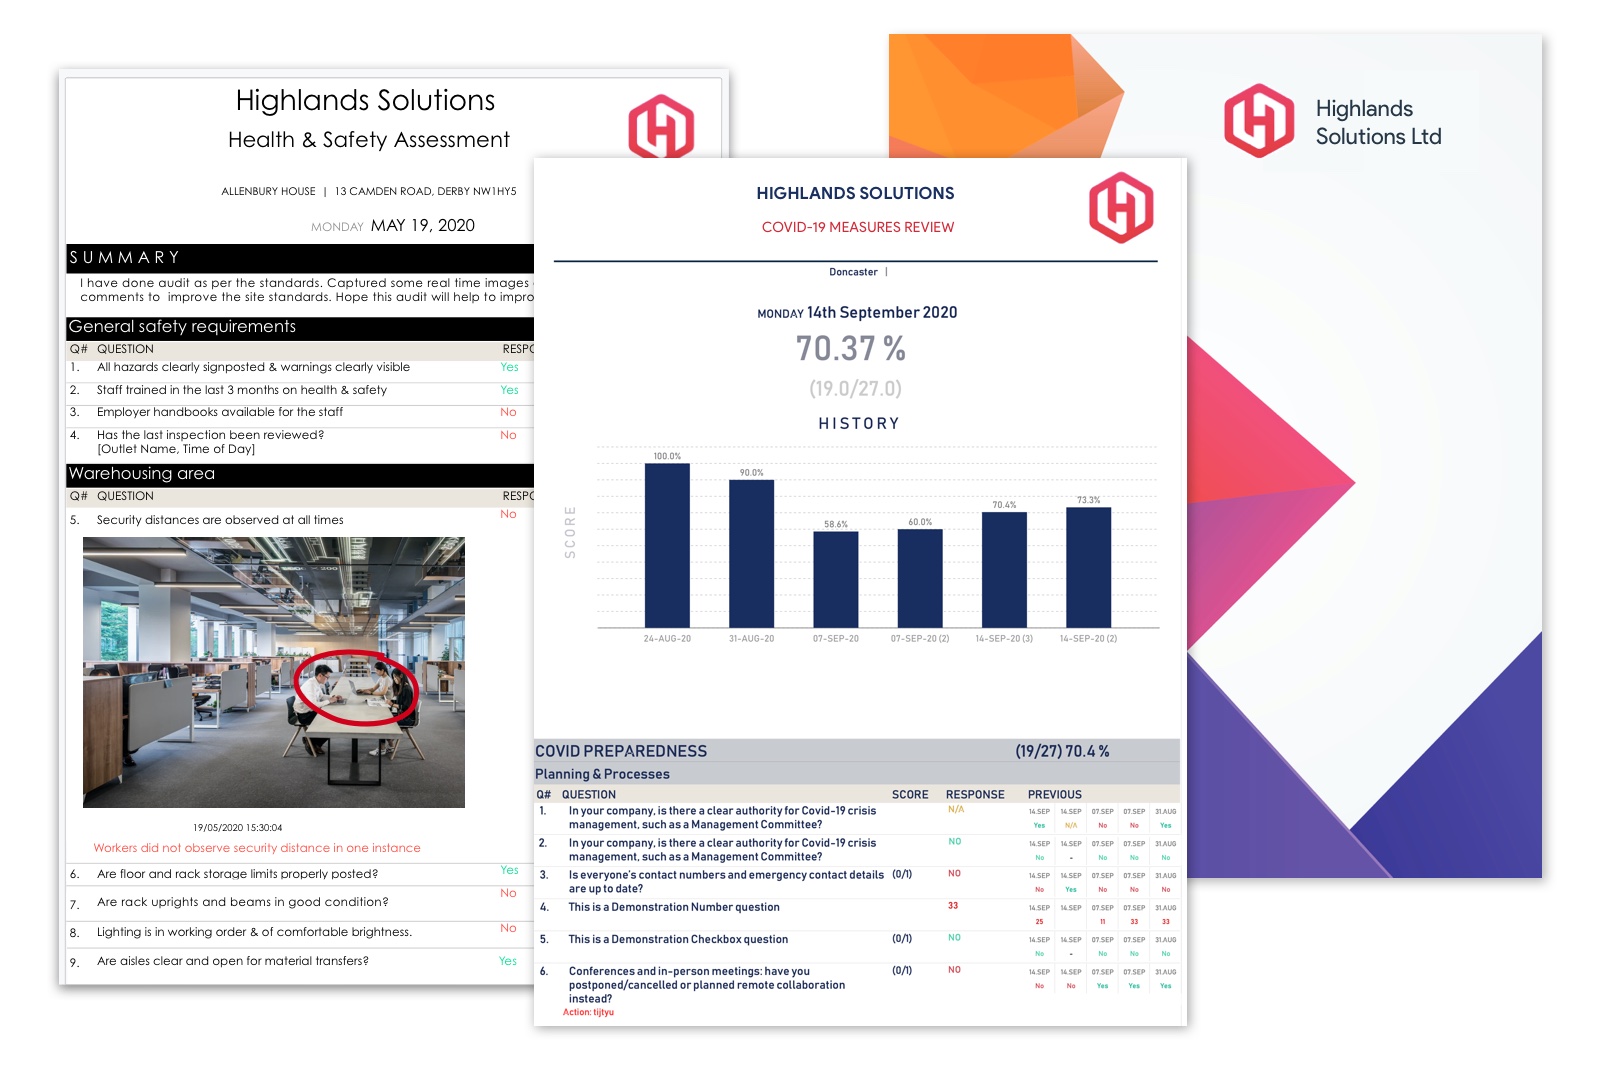
Task: Click the red "33" response value in the Response column
Action: click(953, 906)
